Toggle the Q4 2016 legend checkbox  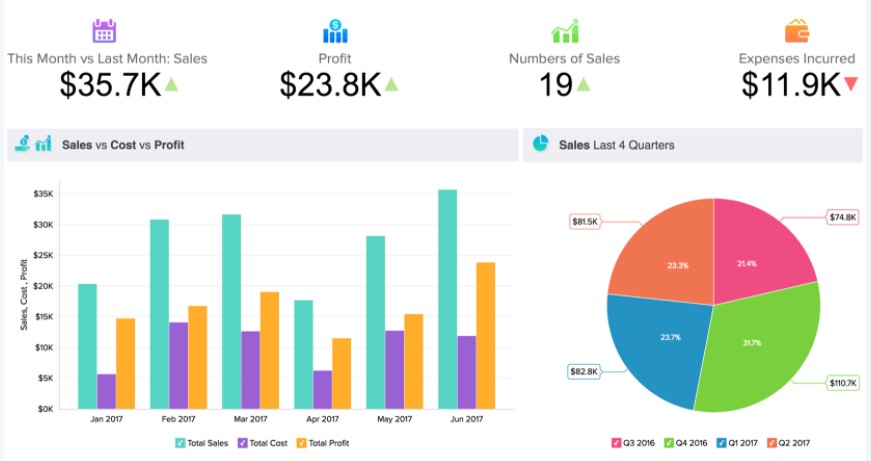(x=671, y=442)
